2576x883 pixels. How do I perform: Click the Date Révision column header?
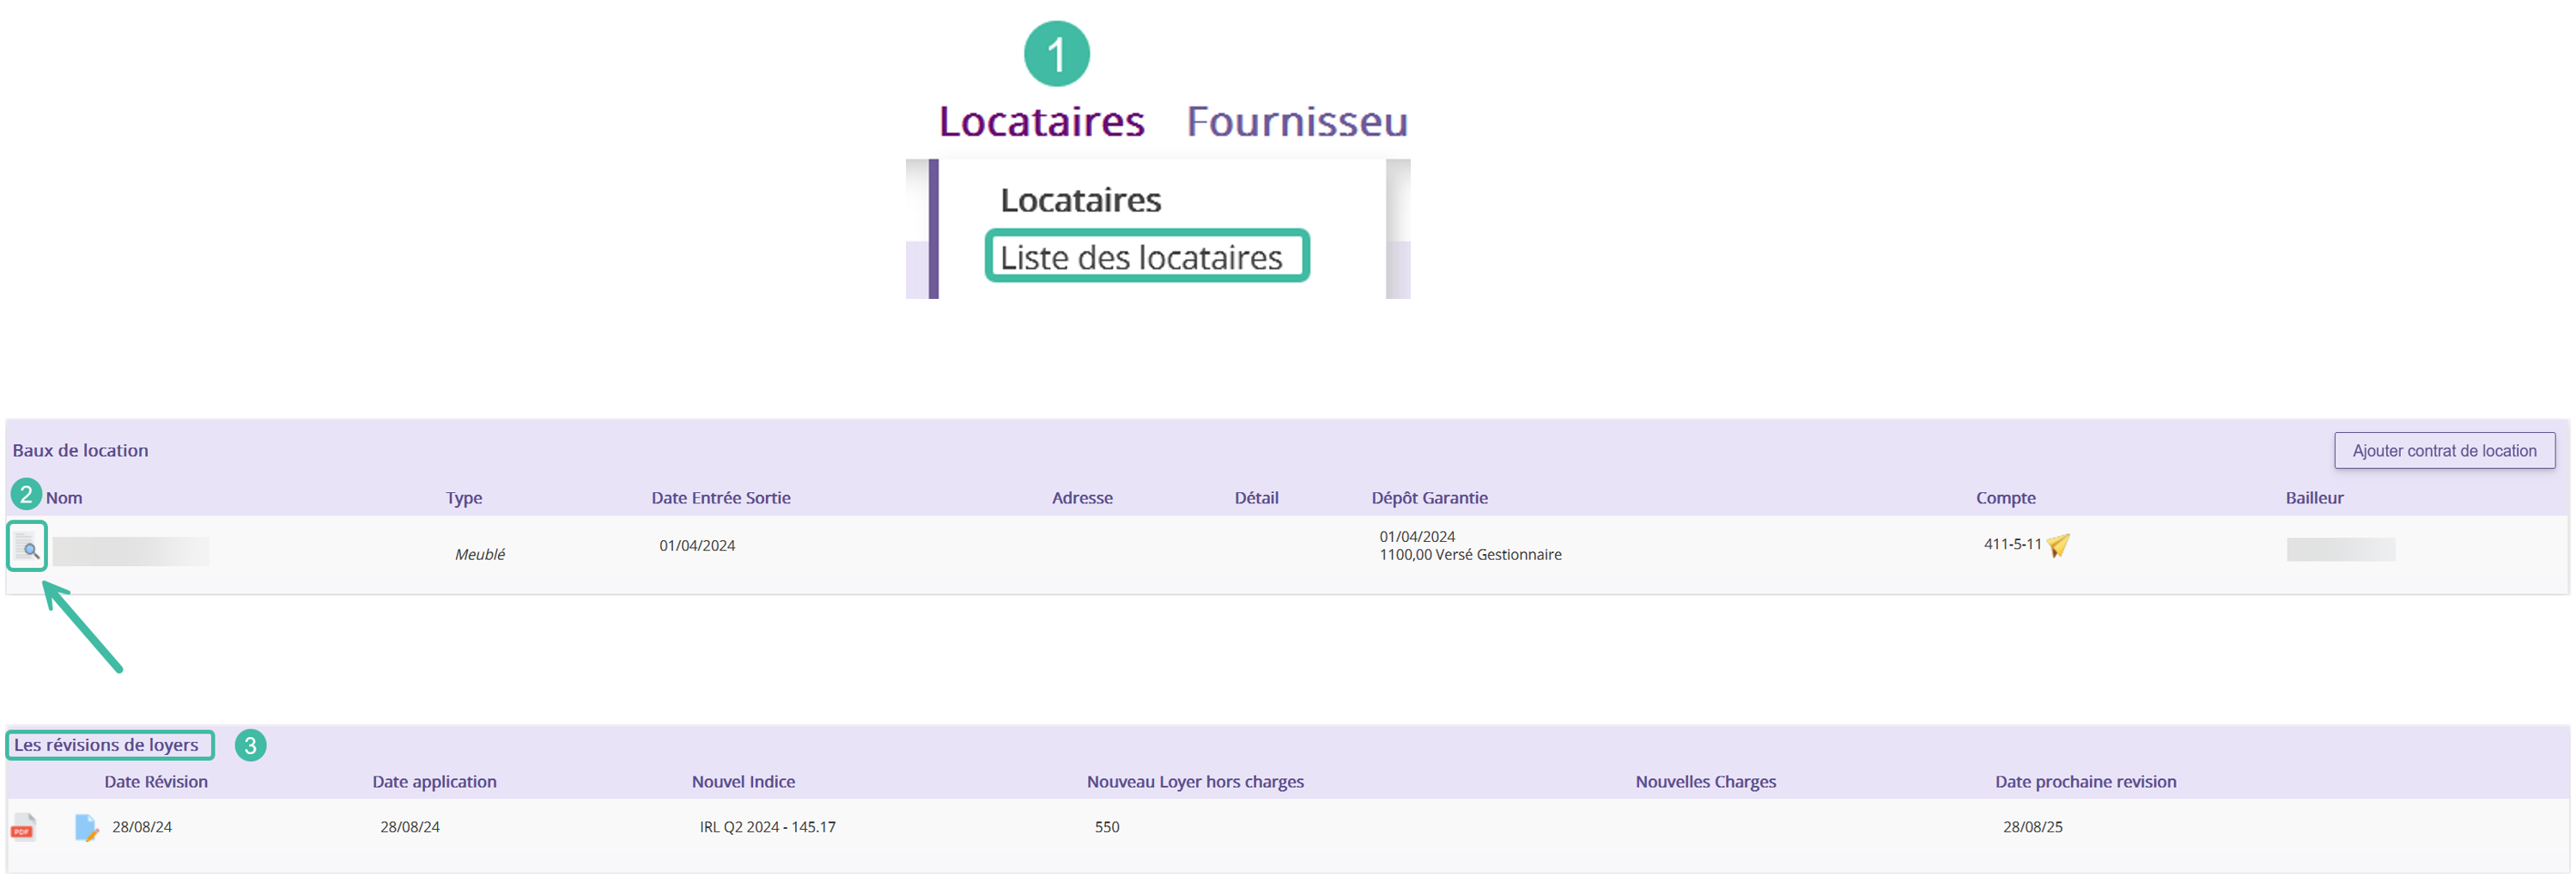point(156,782)
